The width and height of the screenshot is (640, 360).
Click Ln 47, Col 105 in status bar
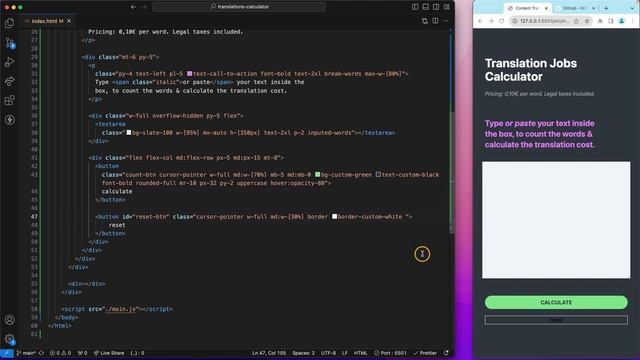[269, 353]
